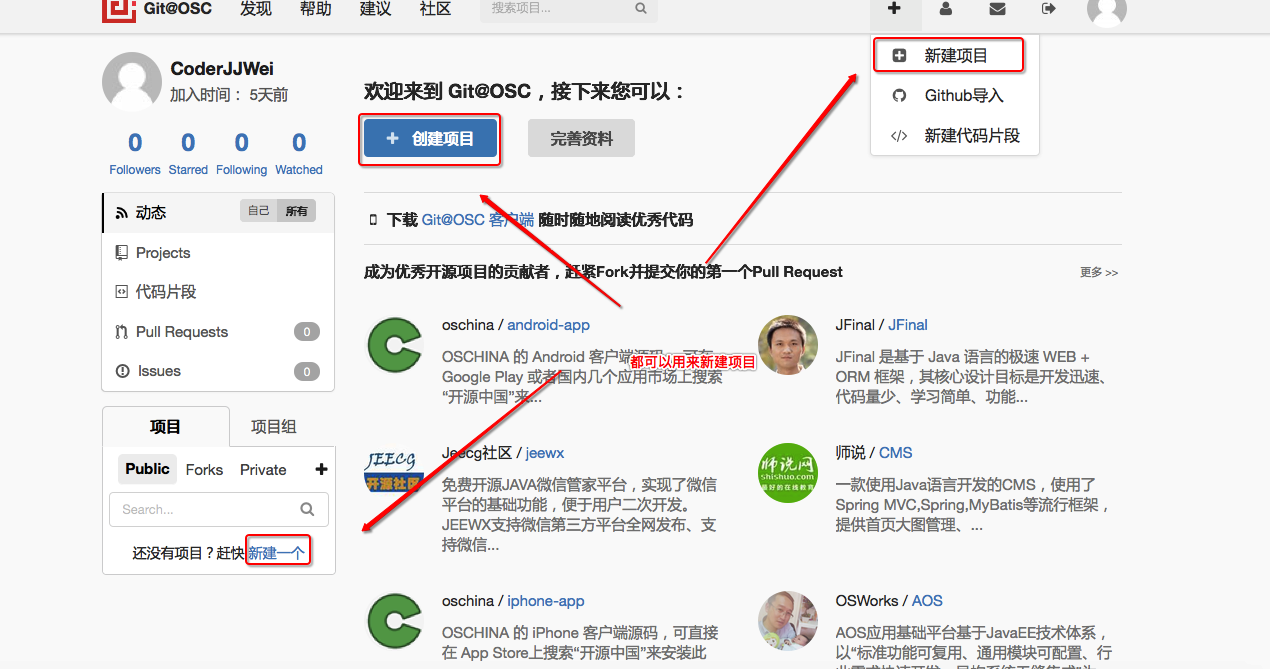This screenshot has width=1270, height=669.
Task: Click the user profile icon in navbar
Action: pos(946,8)
